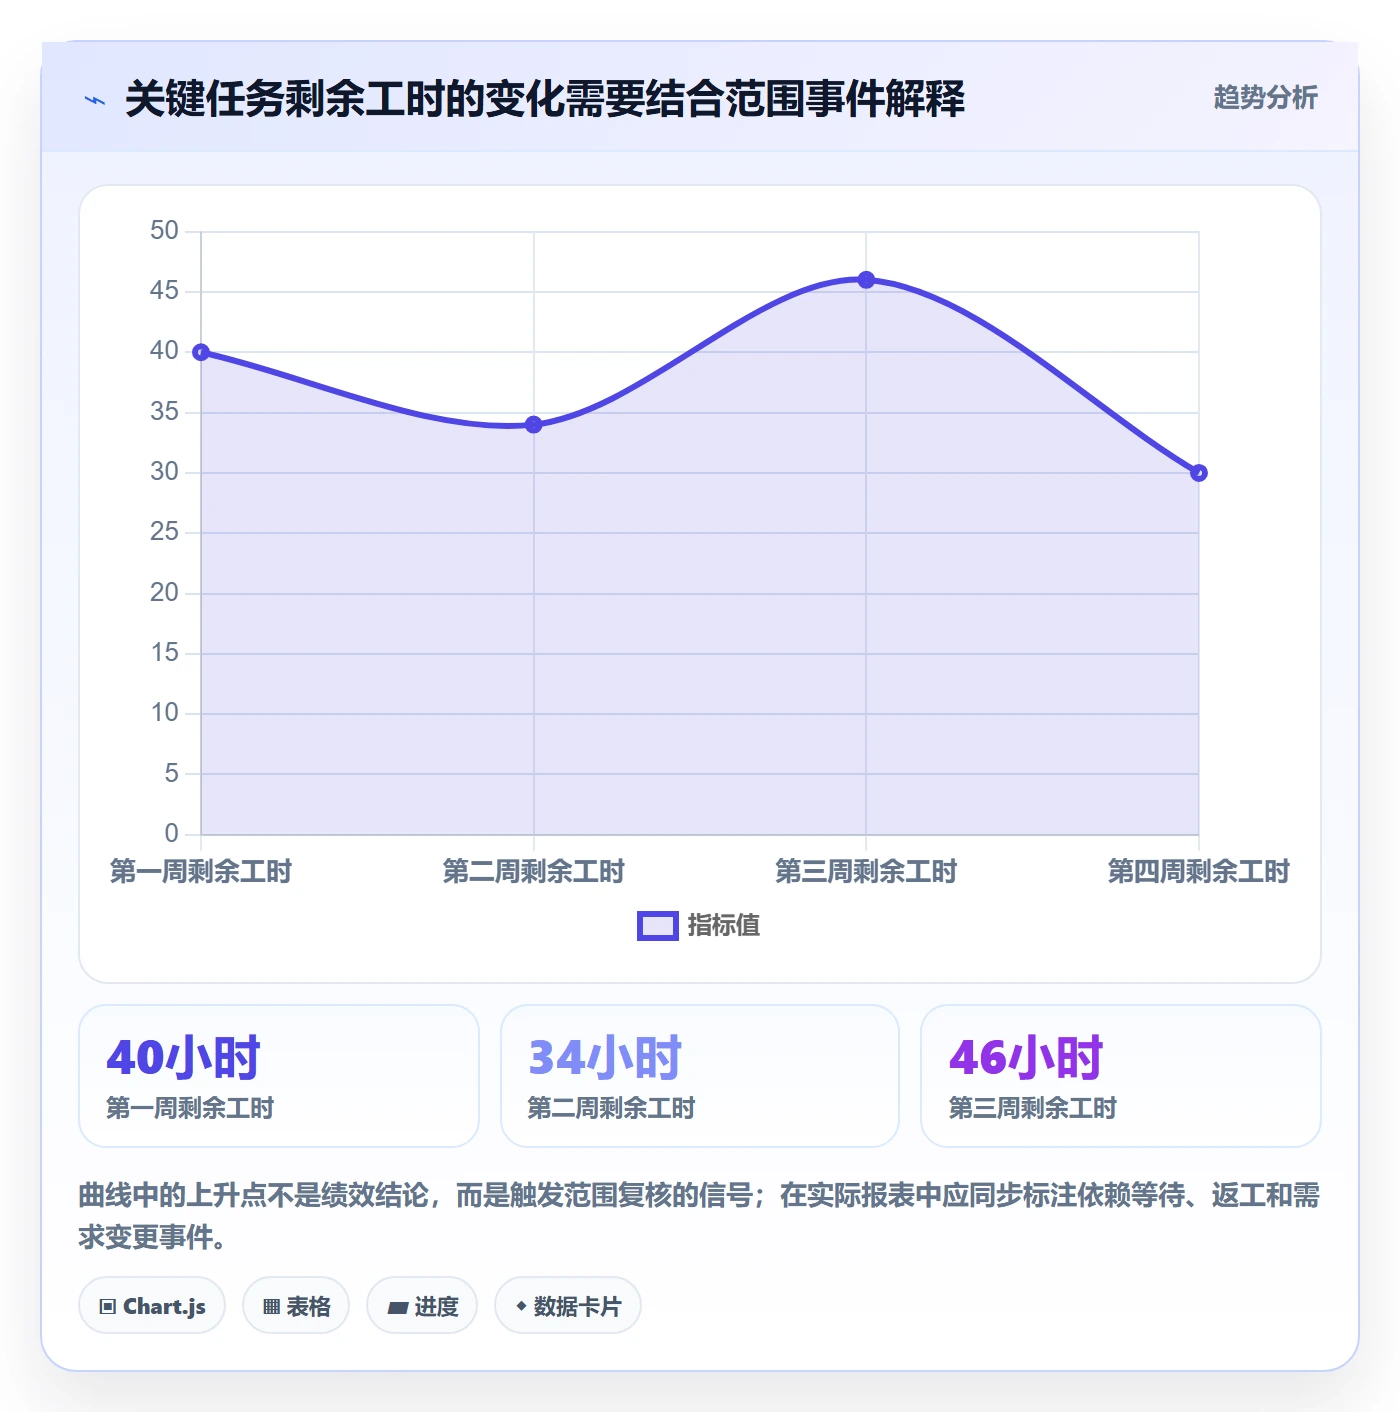Image resolution: width=1400 pixels, height=1412 pixels.
Task: Click the first week data point at 40
Action: (201, 352)
